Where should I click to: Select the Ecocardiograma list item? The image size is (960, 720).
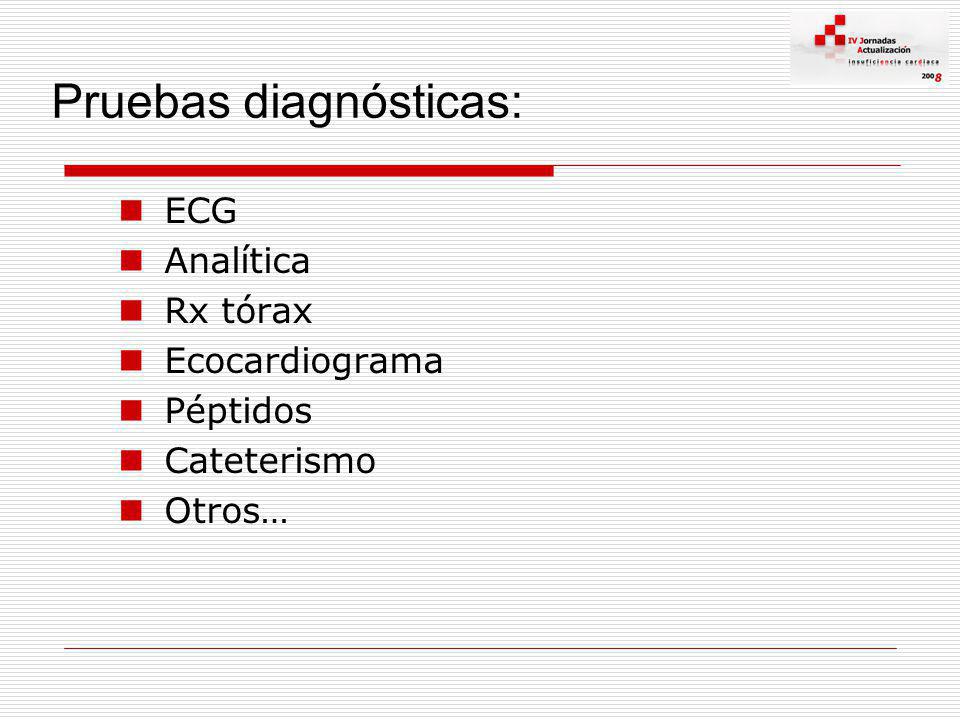[x=304, y=362]
